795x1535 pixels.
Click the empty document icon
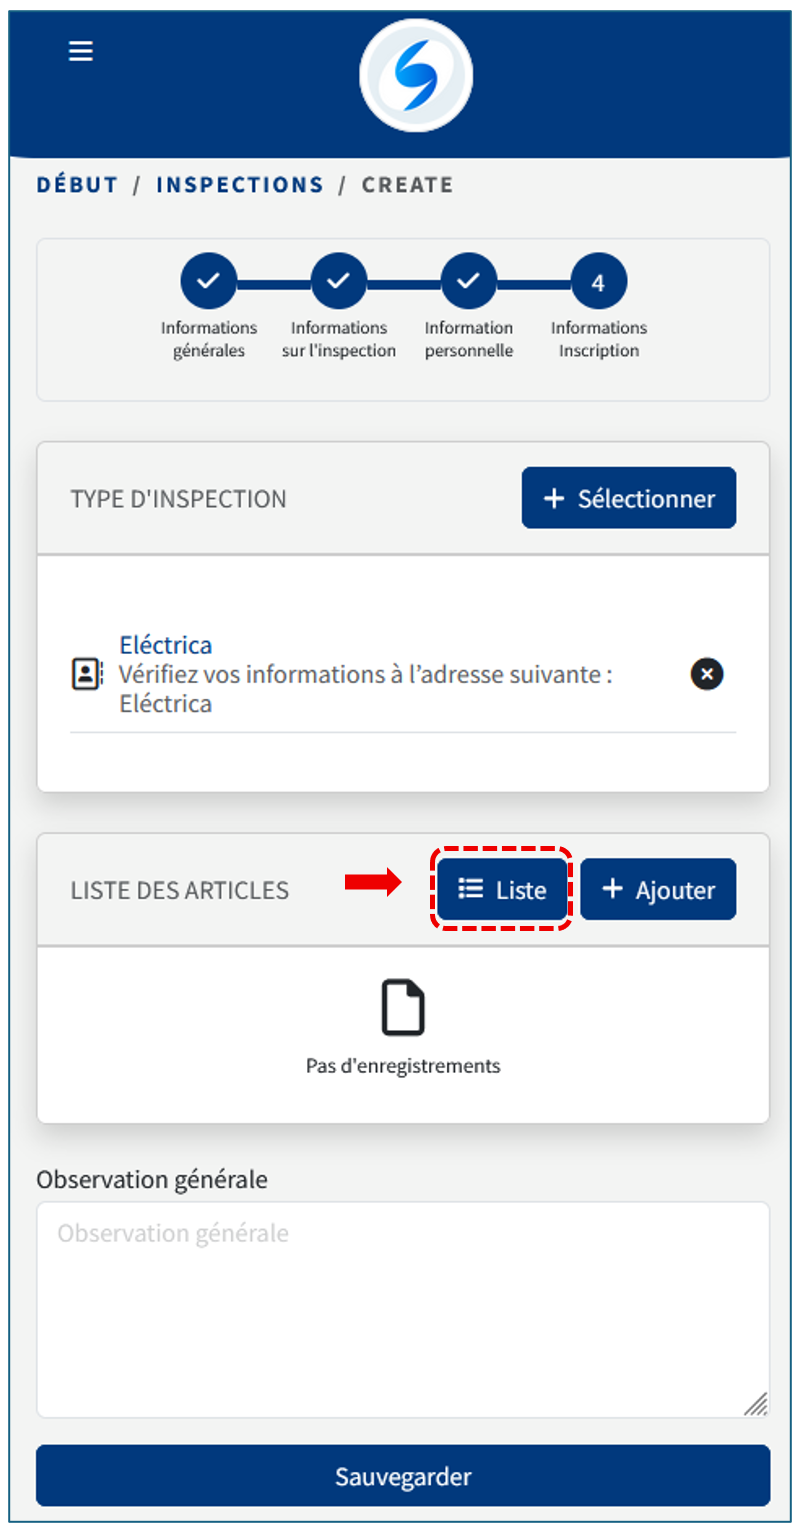coord(403,1008)
